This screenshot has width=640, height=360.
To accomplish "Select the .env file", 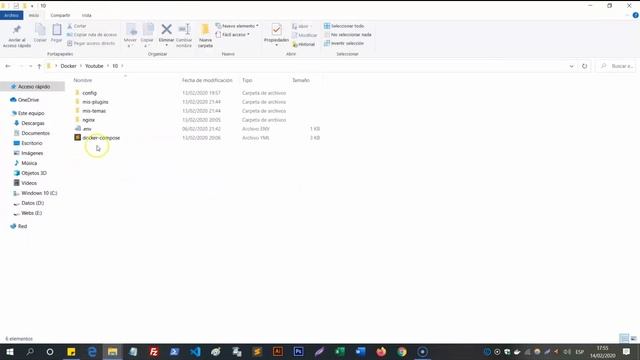I will pos(87,129).
